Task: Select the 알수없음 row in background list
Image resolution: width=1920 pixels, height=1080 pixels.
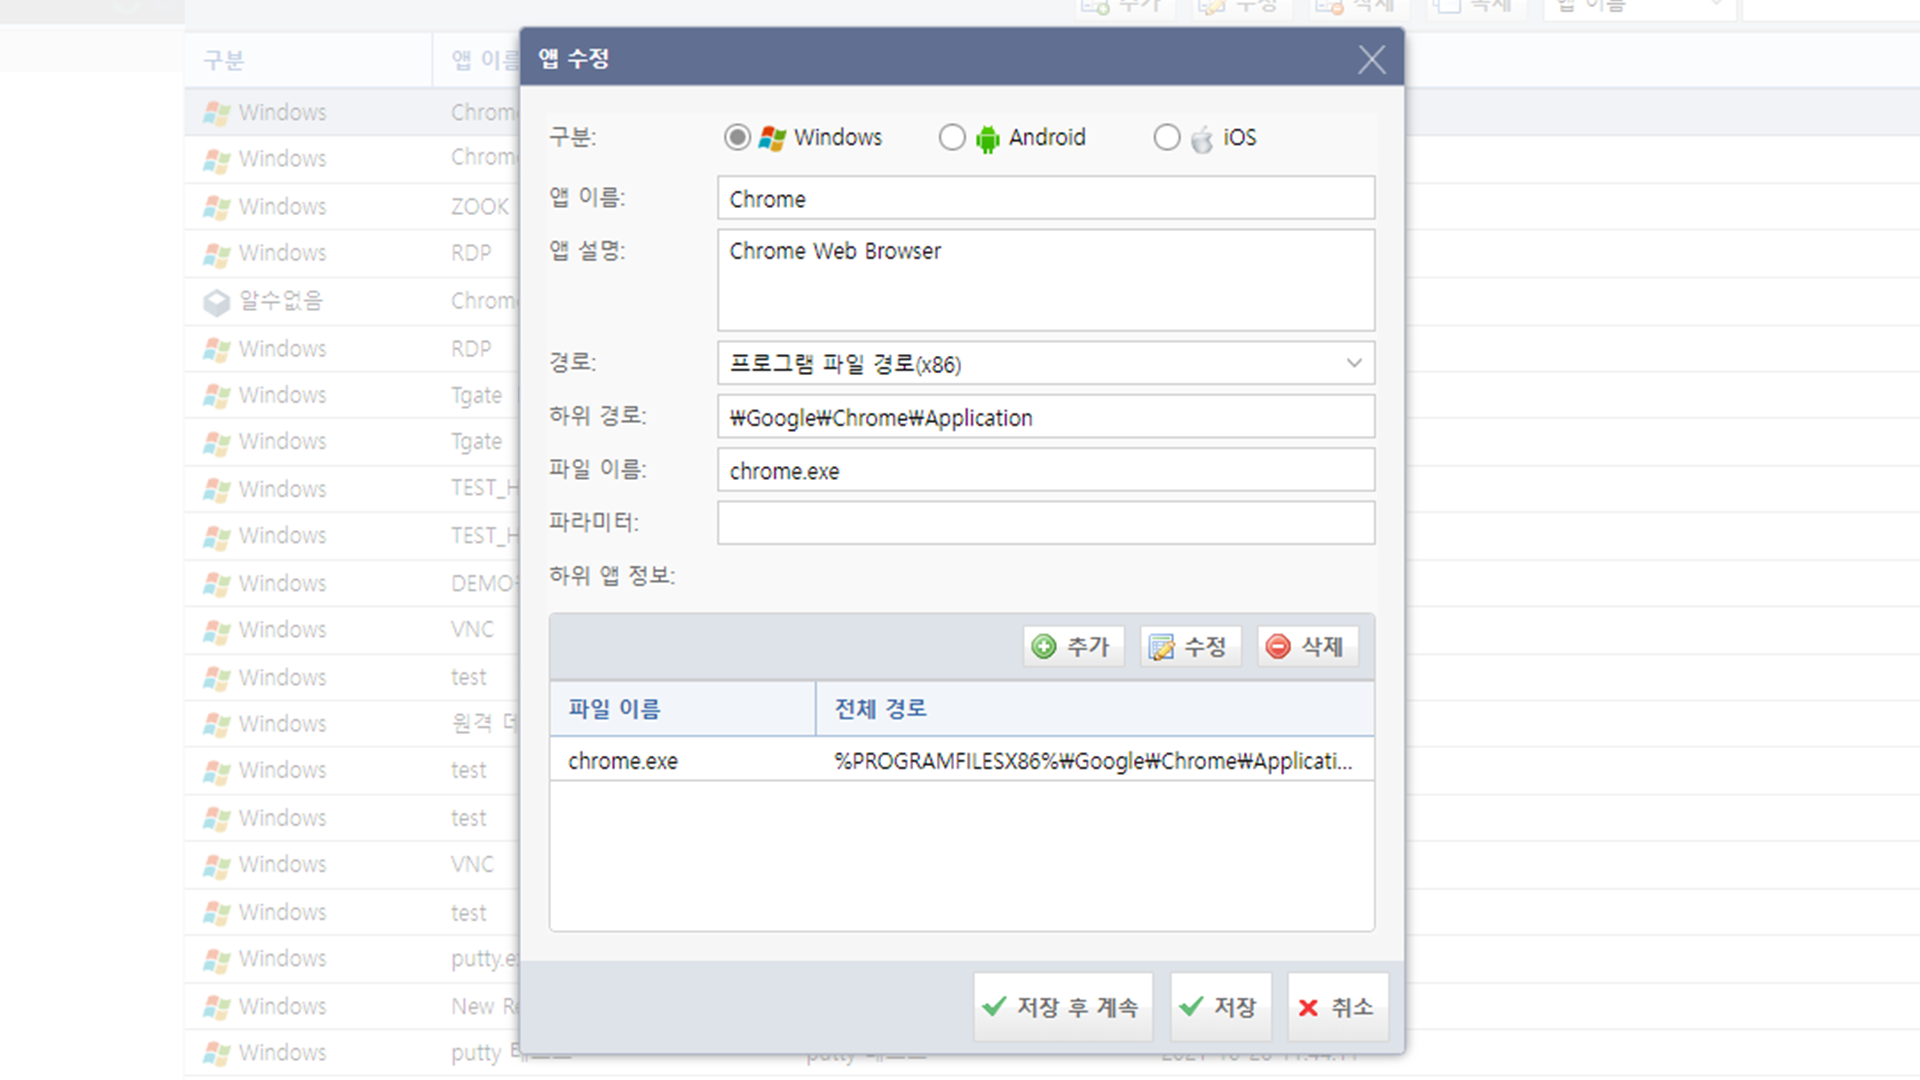Action: (x=352, y=301)
